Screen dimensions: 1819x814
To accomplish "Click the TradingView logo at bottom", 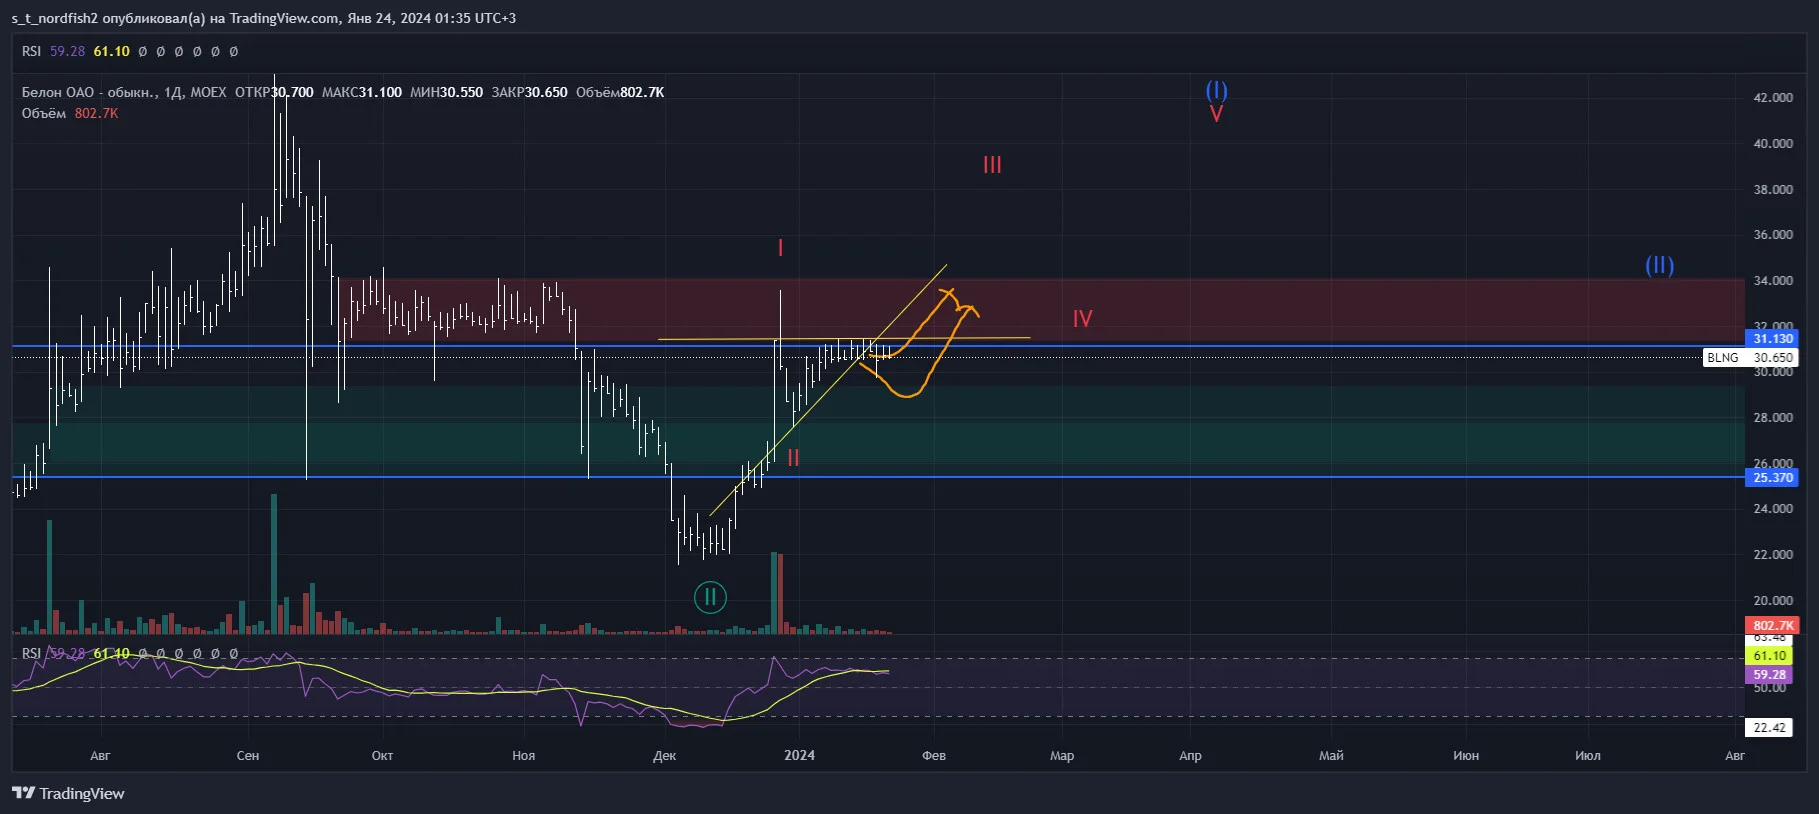I will [x=68, y=793].
